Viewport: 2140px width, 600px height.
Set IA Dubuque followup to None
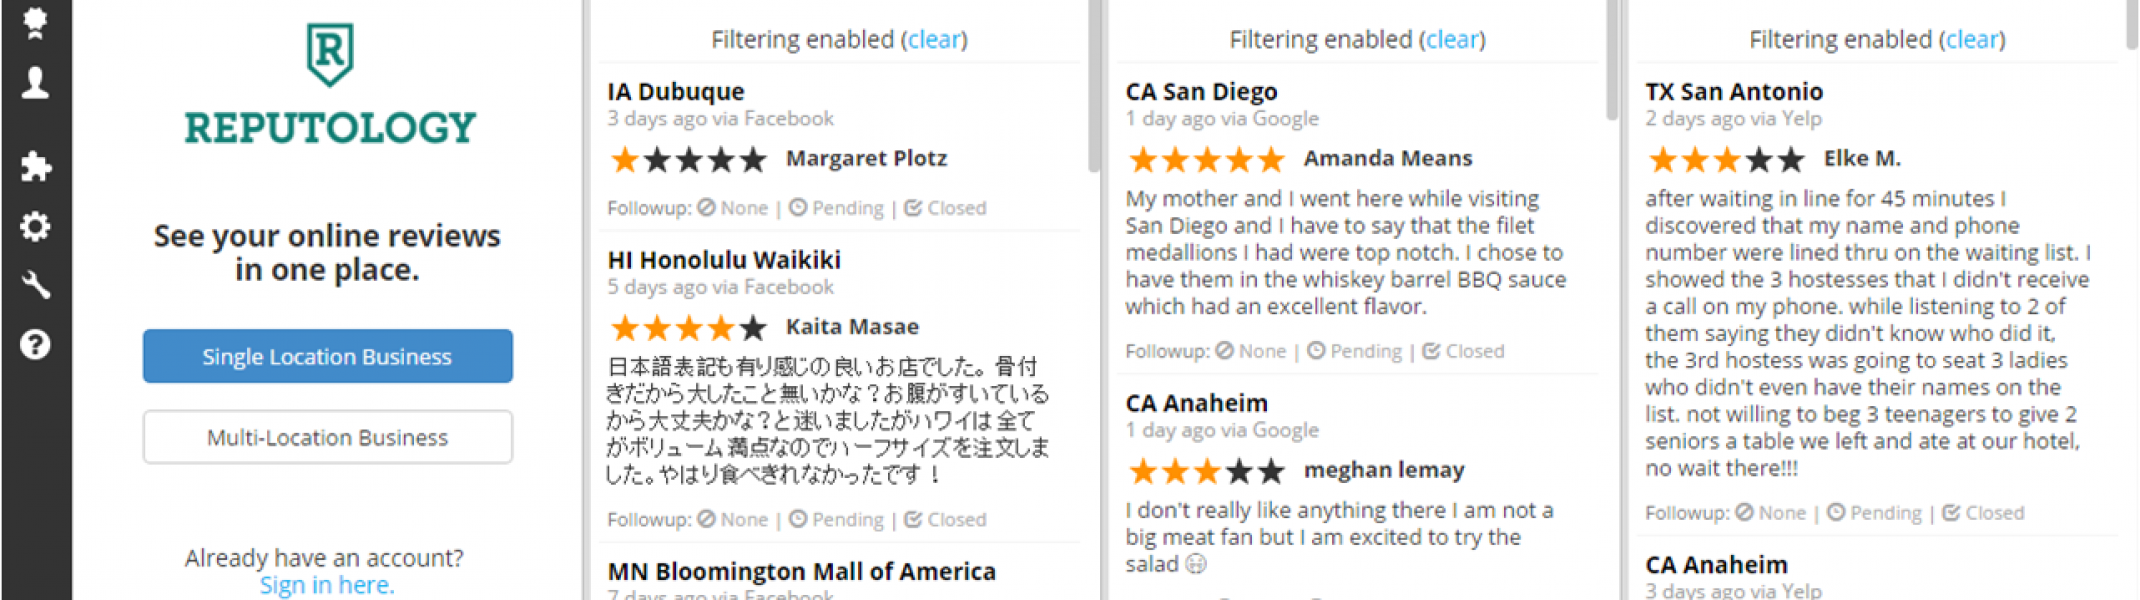pos(734,208)
